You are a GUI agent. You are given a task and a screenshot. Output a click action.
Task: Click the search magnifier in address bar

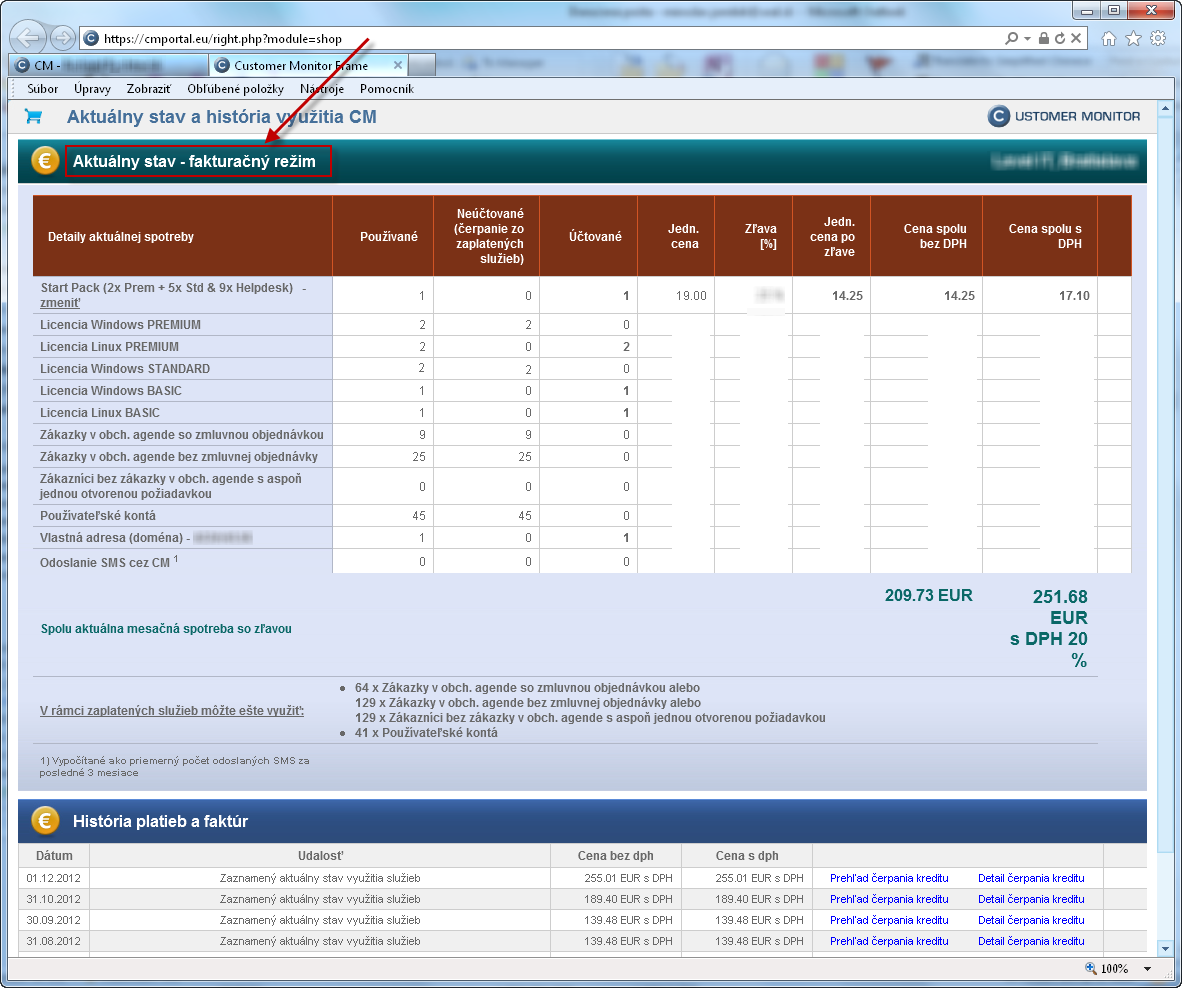point(1012,38)
